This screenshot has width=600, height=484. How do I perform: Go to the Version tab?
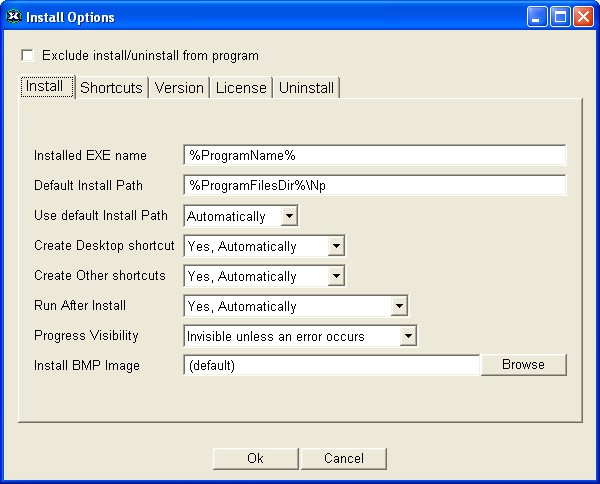(179, 88)
